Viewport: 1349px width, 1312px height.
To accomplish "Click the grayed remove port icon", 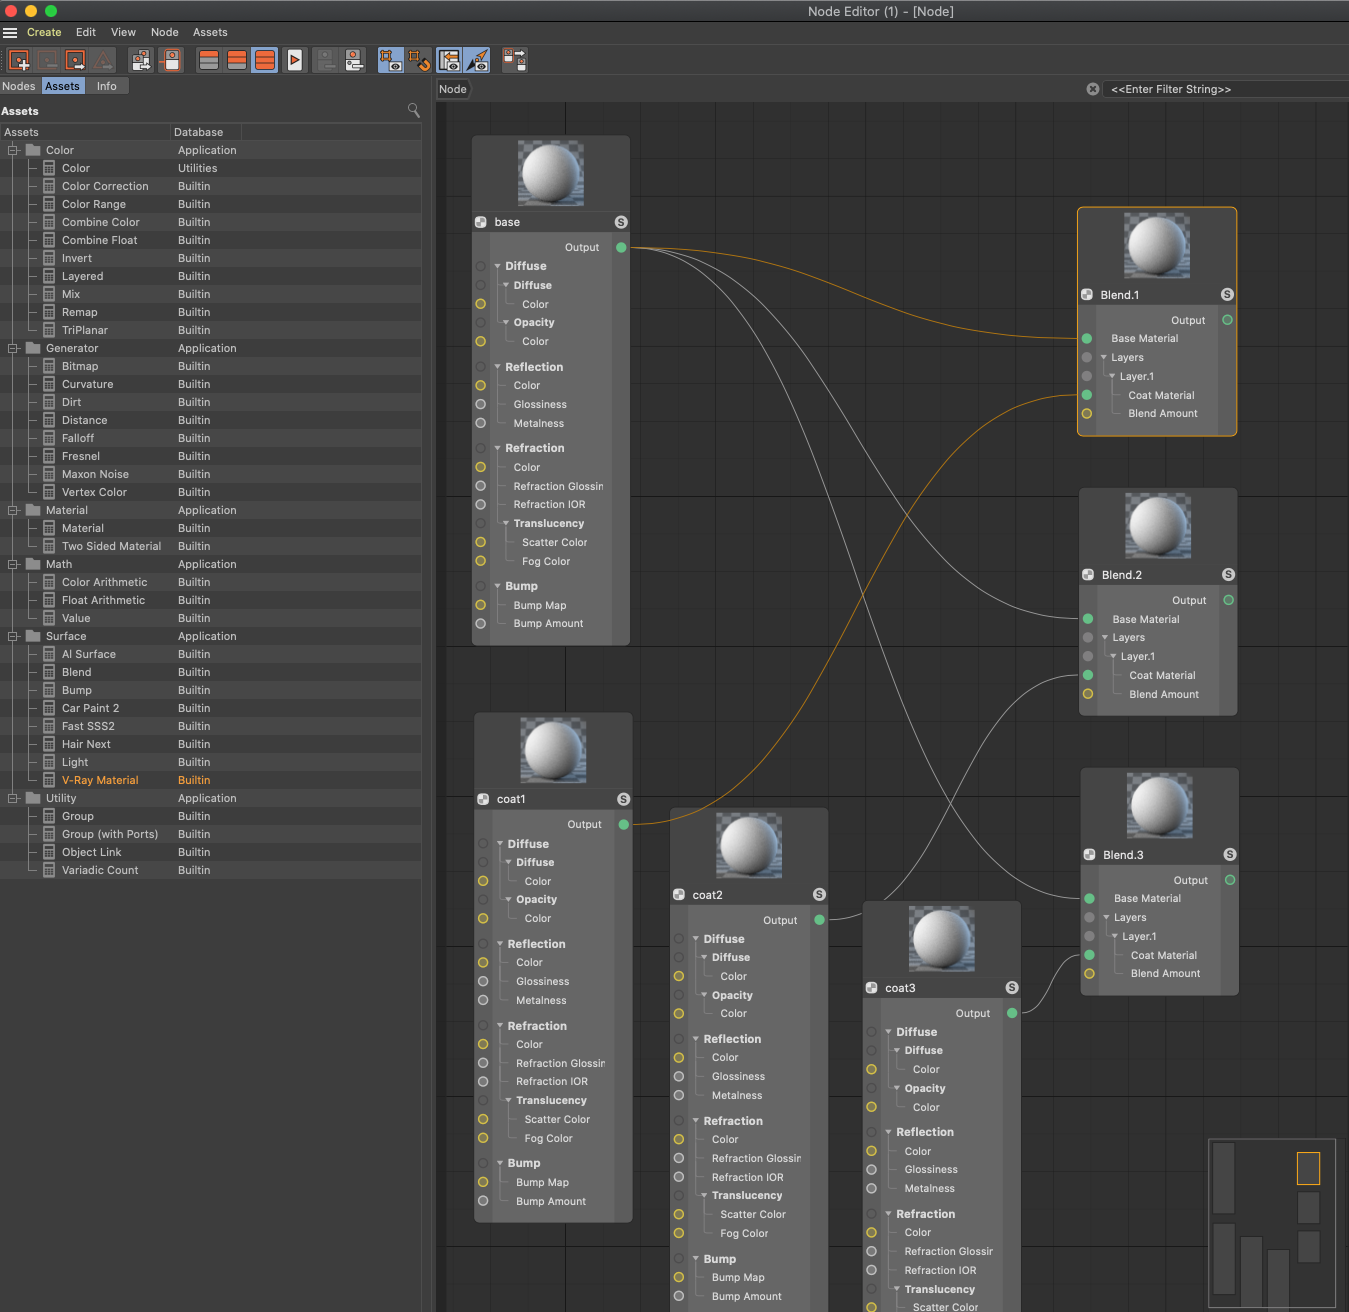I will 326,60.
